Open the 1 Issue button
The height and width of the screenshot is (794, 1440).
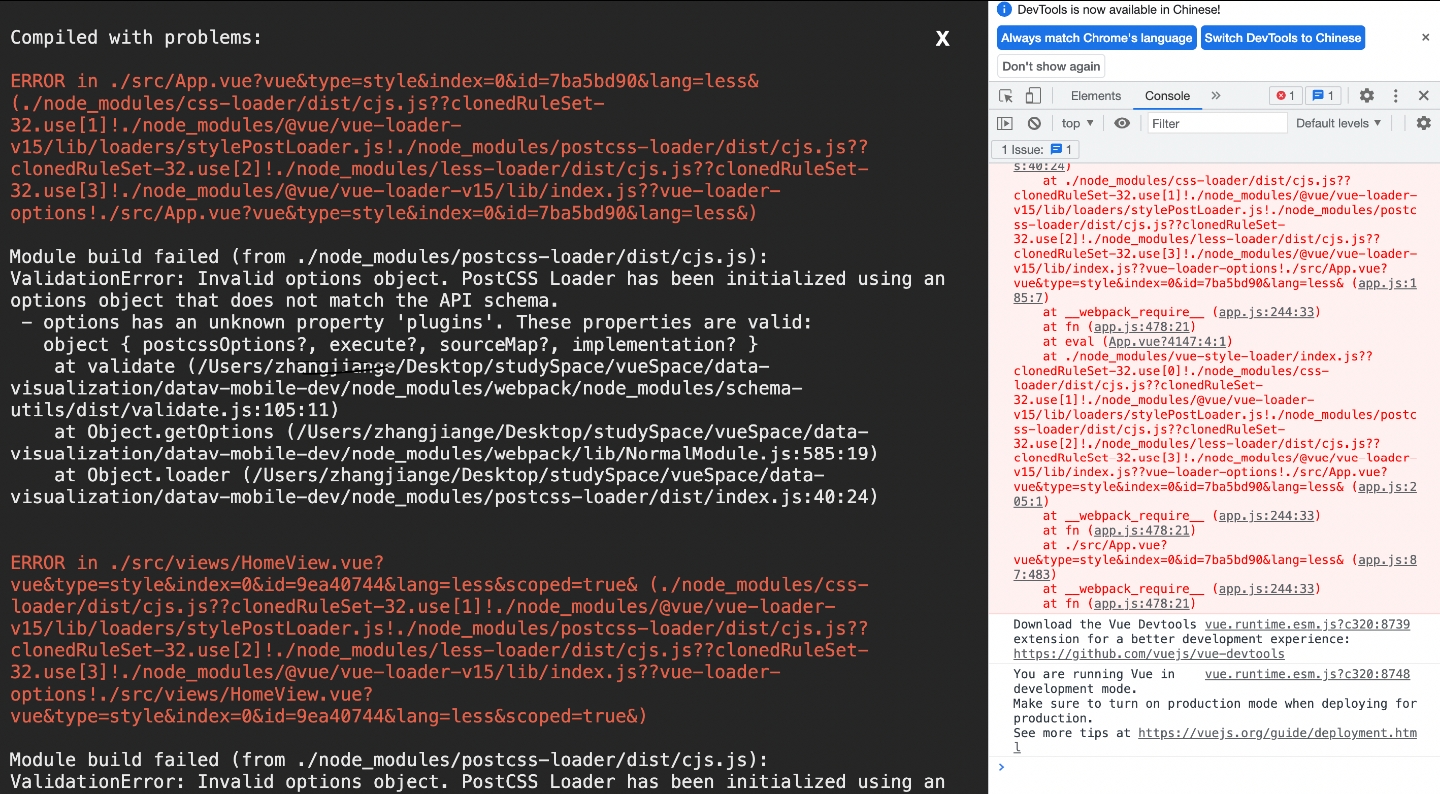point(1036,149)
